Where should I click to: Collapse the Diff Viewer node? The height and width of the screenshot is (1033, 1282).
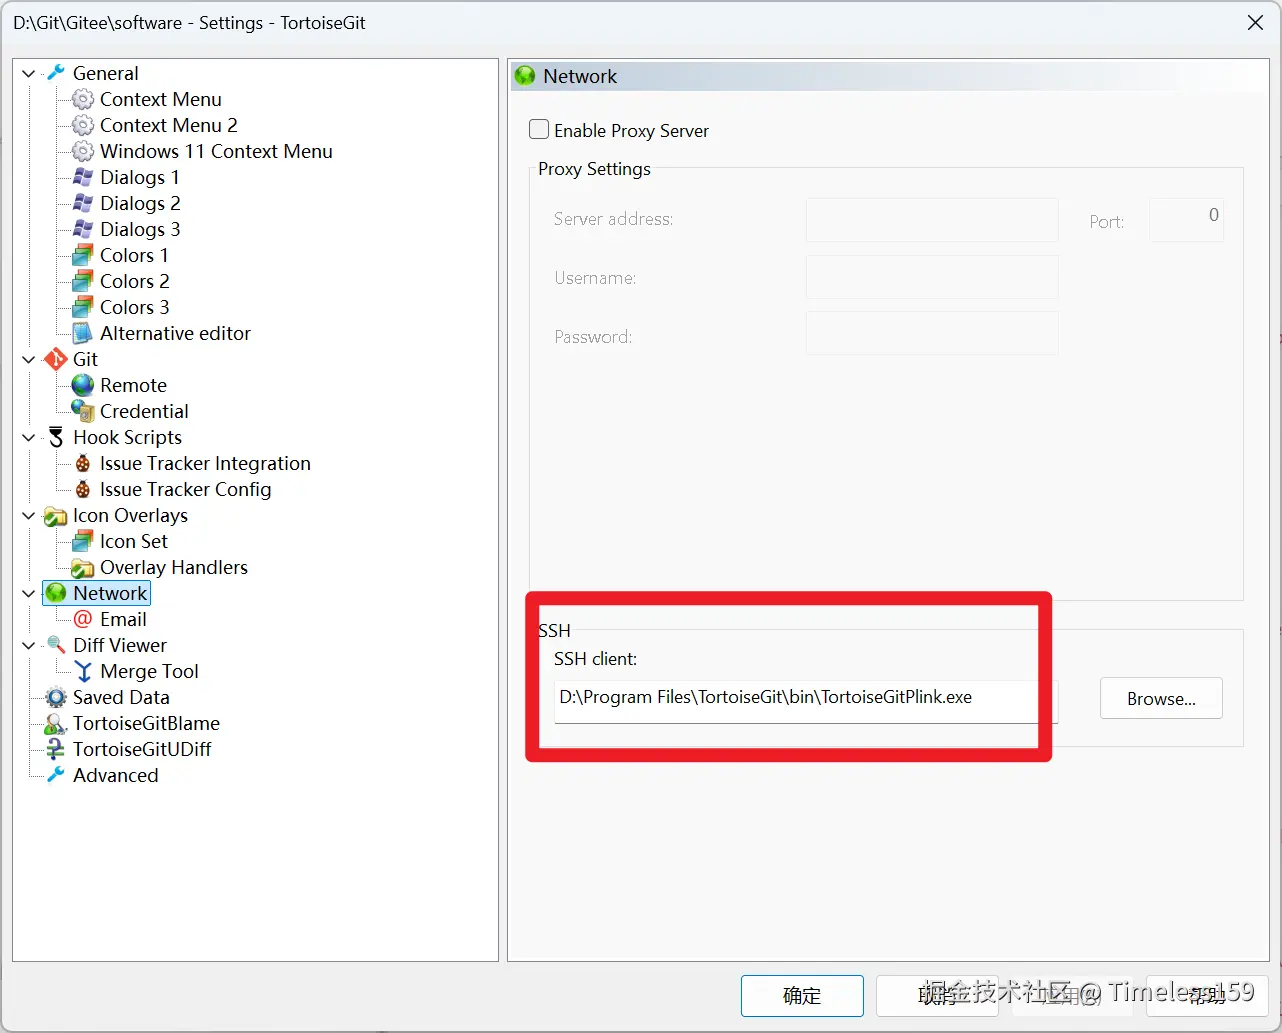click(29, 646)
